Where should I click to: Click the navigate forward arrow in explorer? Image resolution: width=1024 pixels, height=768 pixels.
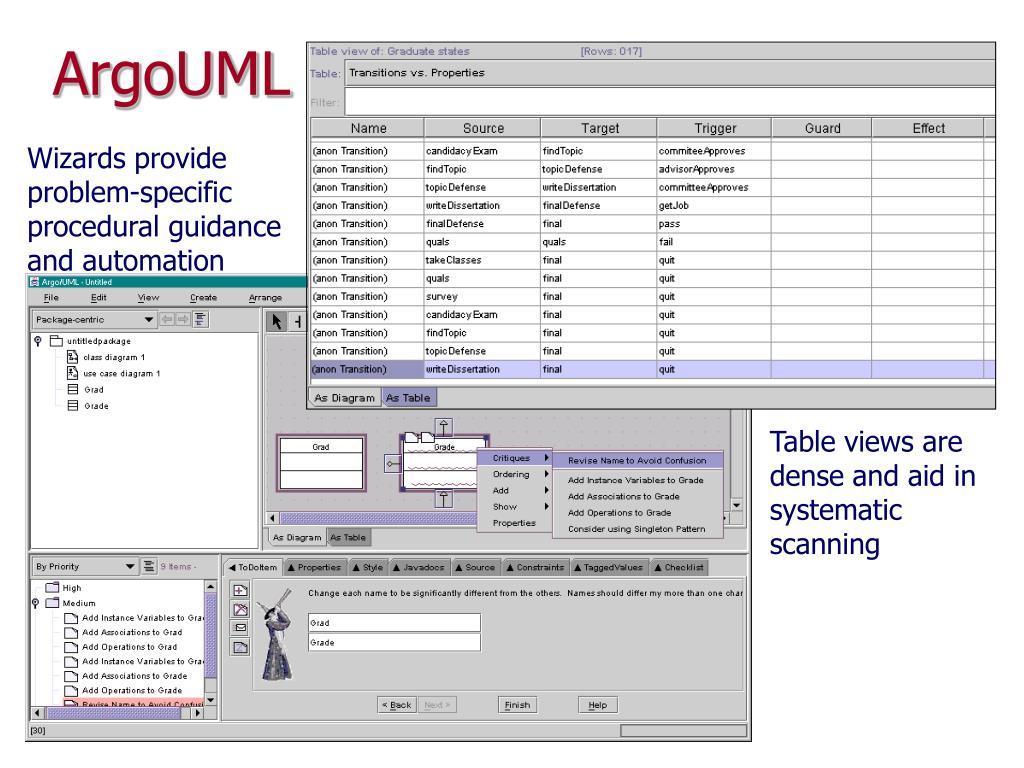click(183, 319)
